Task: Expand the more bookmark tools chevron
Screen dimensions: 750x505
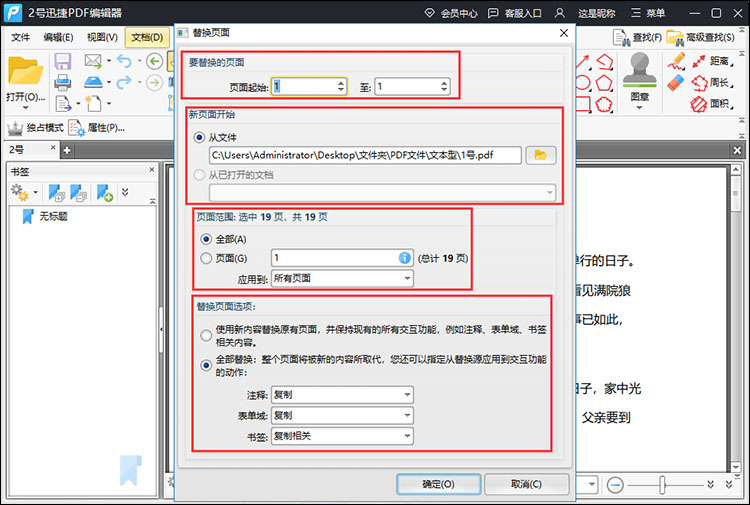Action: tap(125, 192)
